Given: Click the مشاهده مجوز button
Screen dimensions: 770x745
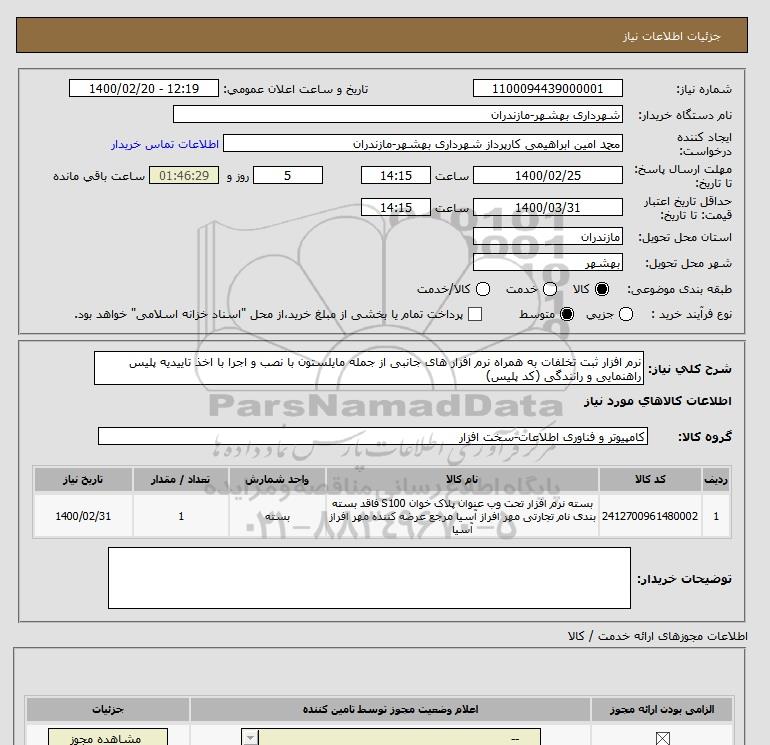Looking at the screenshot, I should pyautogui.click(x=108, y=737).
